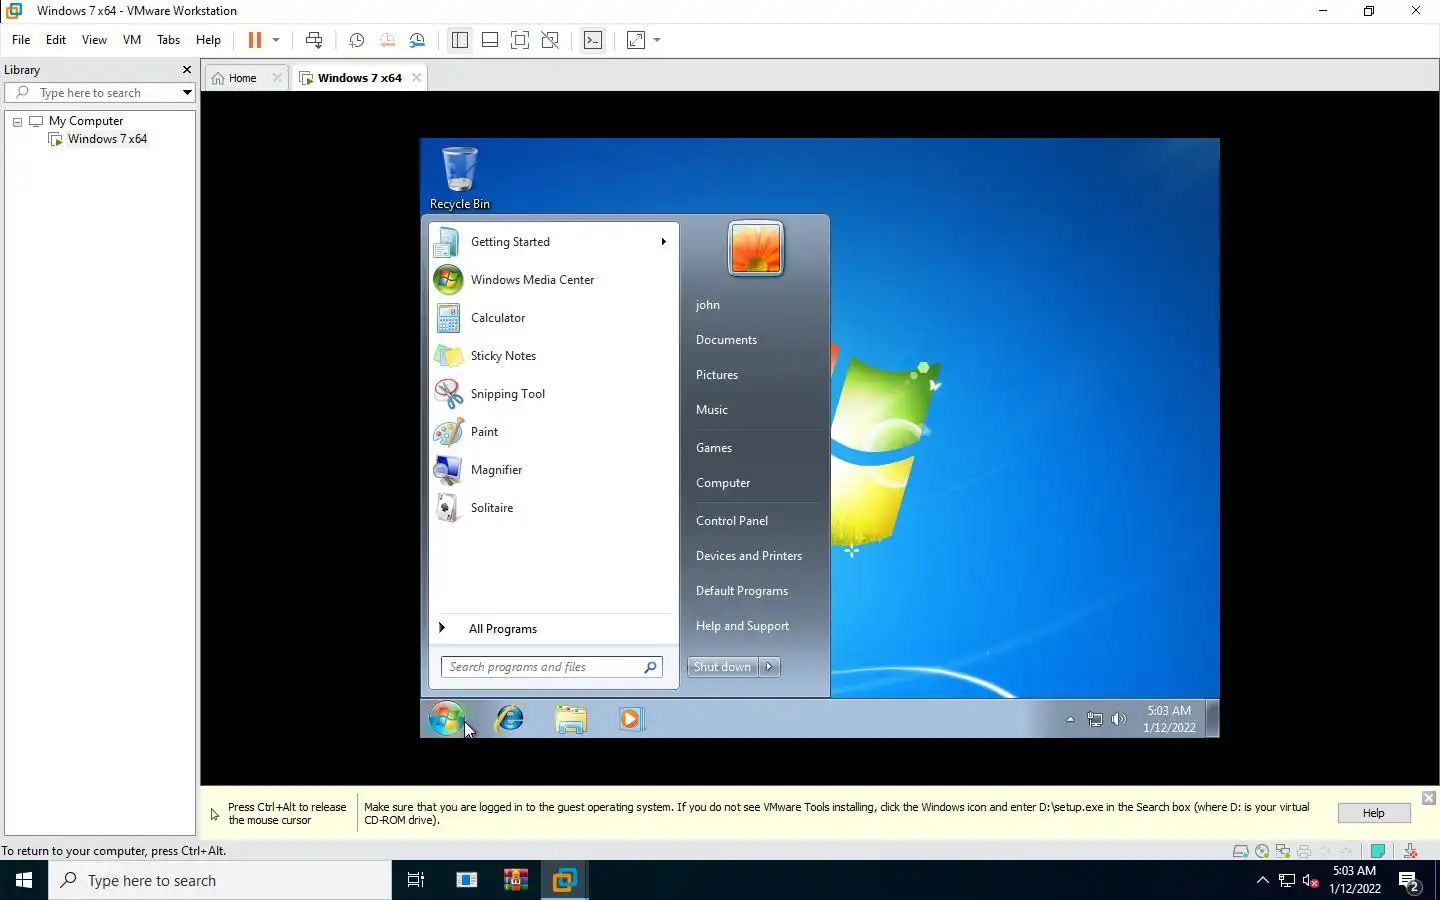Viewport: 1440px width, 900px height.
Task: Click the stretch guest display icon
Action: (636, 40)
